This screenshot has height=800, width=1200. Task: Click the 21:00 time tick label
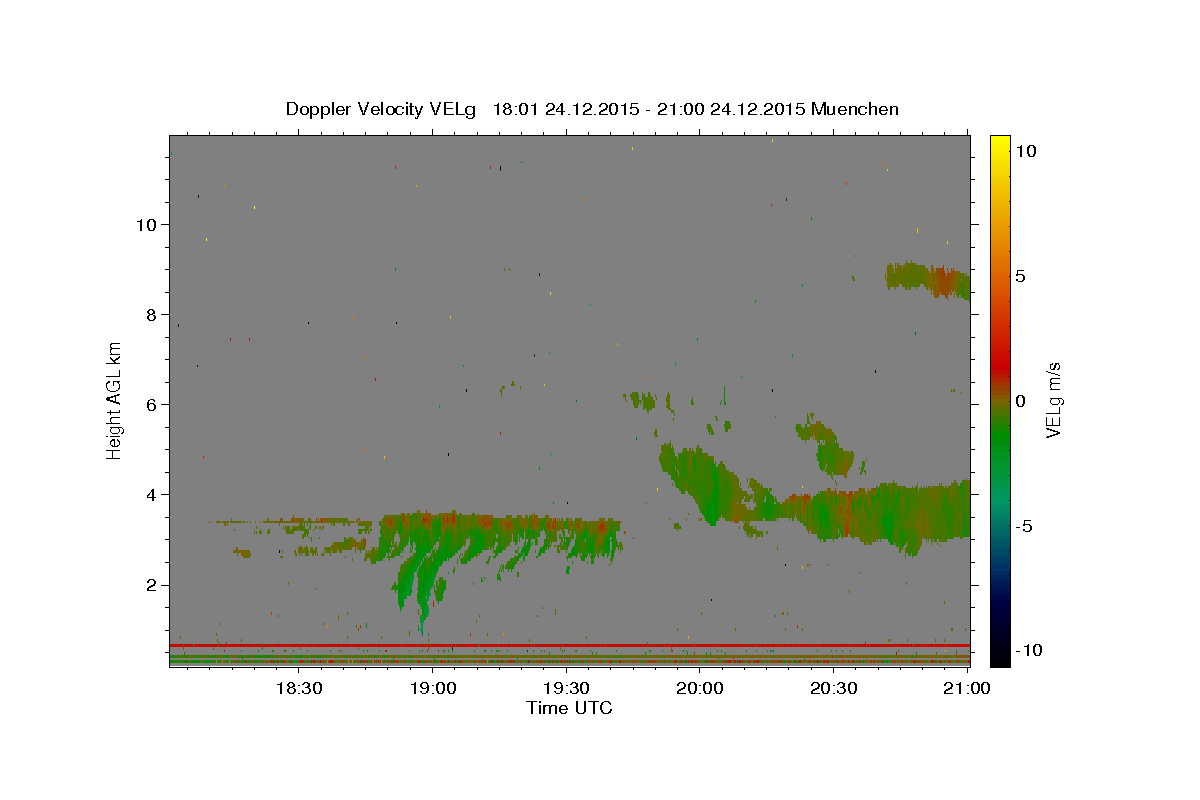tap(967, 689)
